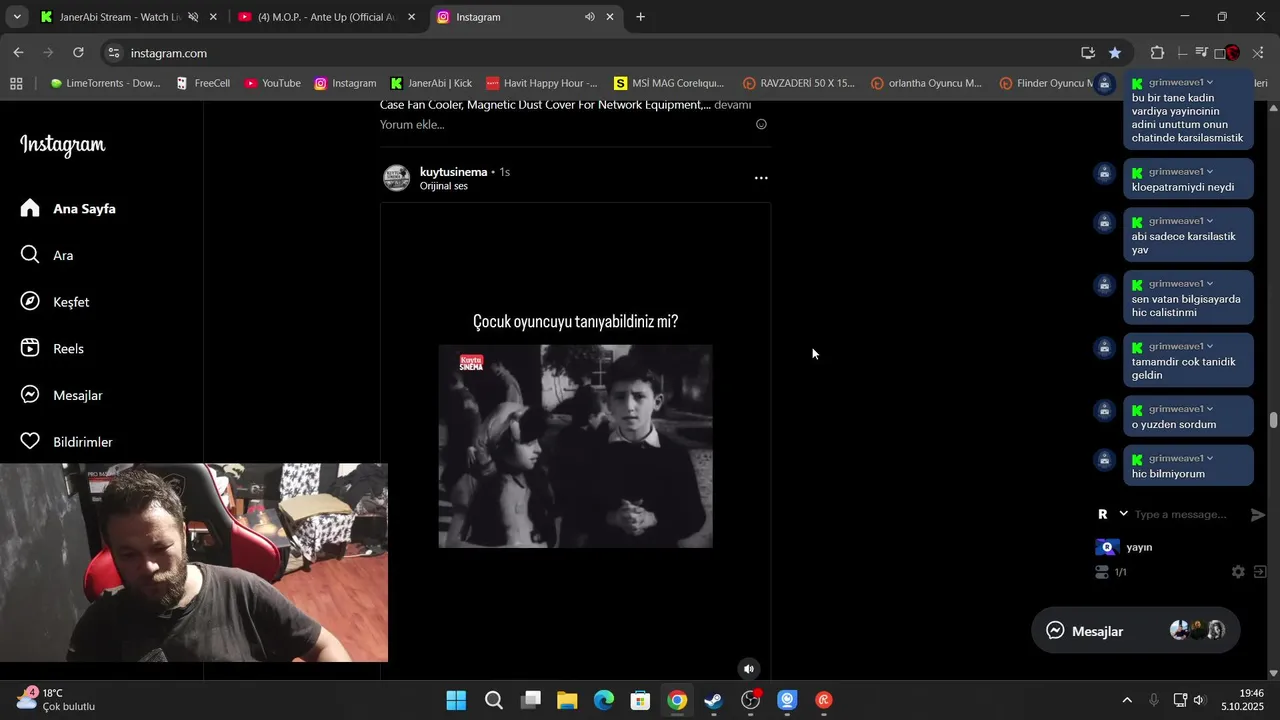Open Mesajlar in the left sidebar
The image size is (1280, 720).
click(61, 395)
